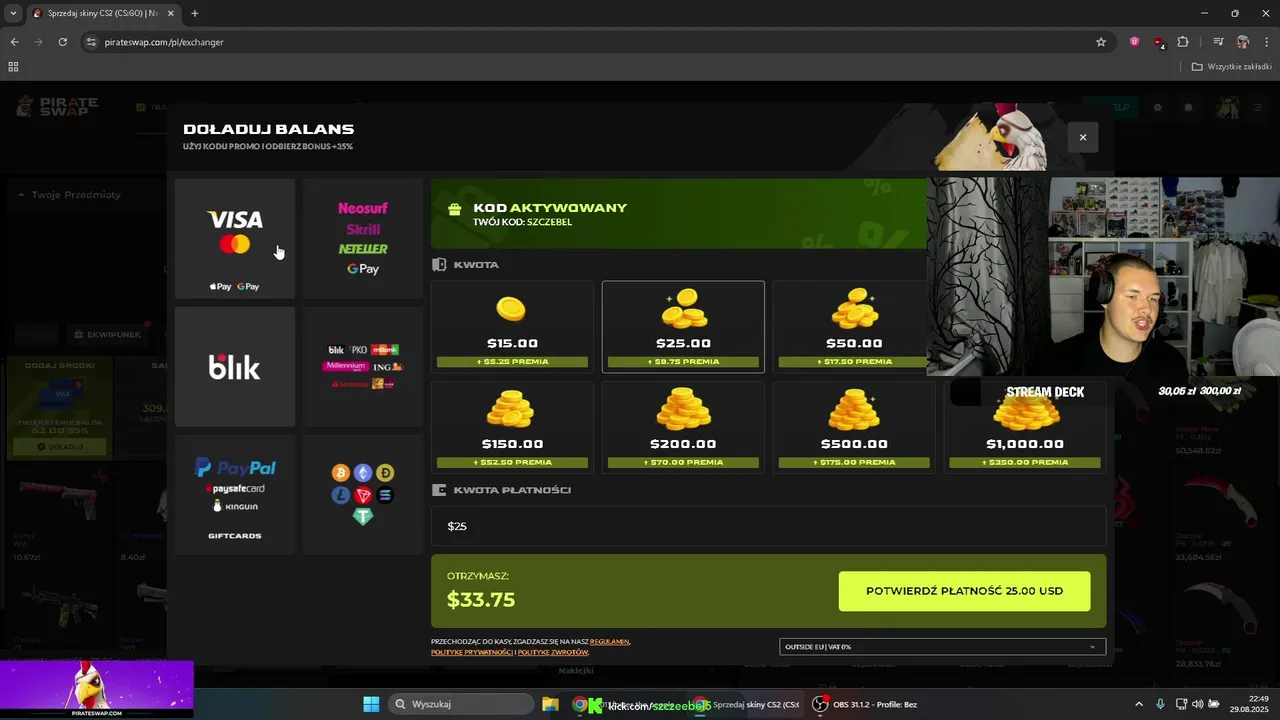Open the Outside EU VAT dropdown
The width and height of the screenshot is (1280, 720).
942,647
